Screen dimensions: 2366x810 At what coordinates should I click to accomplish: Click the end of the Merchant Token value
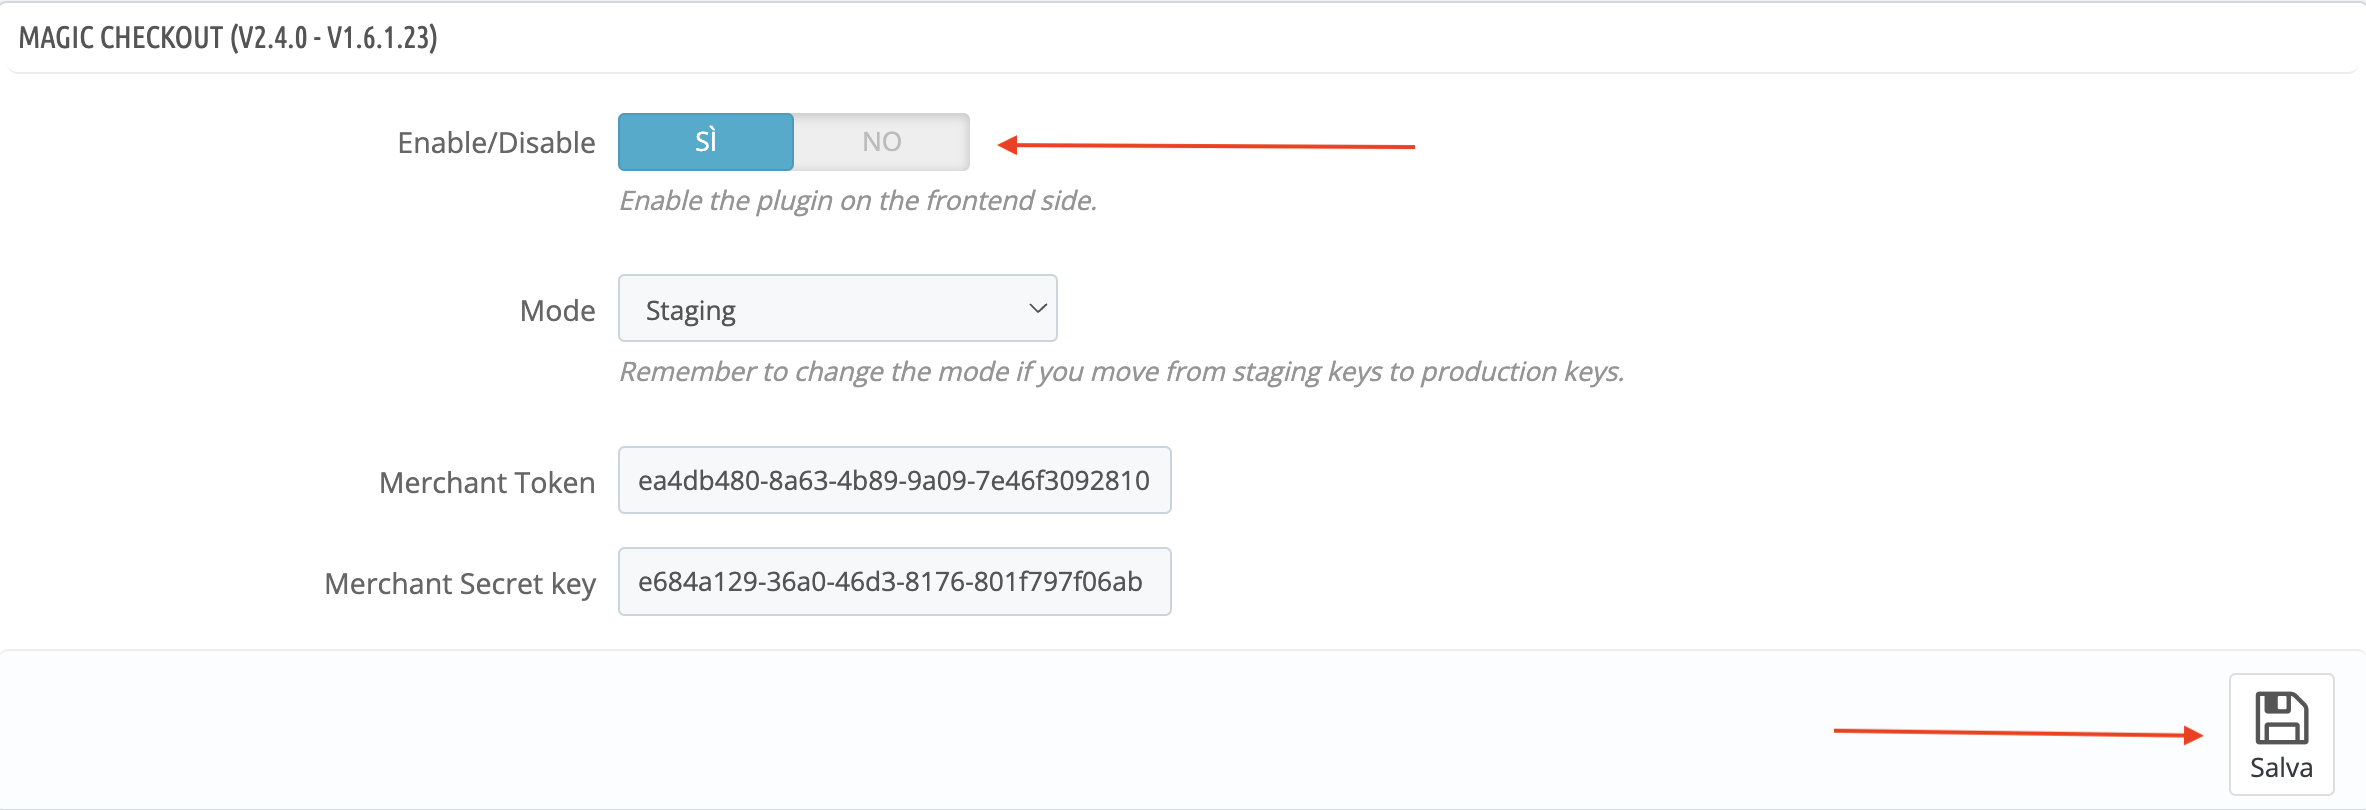click(x=1149, y=480)
